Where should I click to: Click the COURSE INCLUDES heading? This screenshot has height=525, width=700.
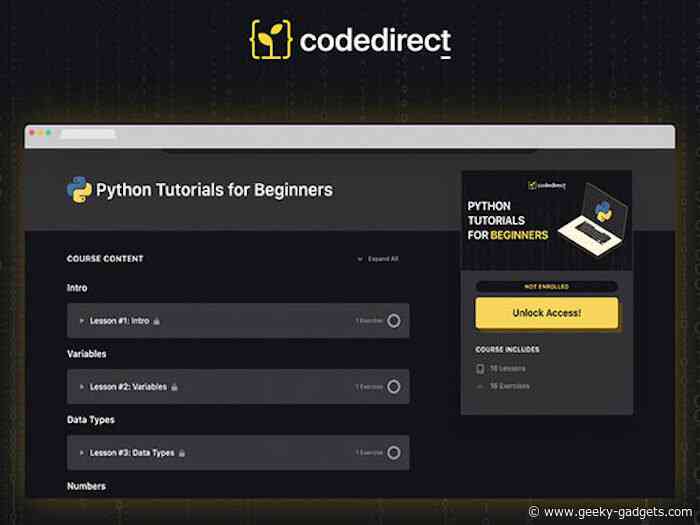508,350
